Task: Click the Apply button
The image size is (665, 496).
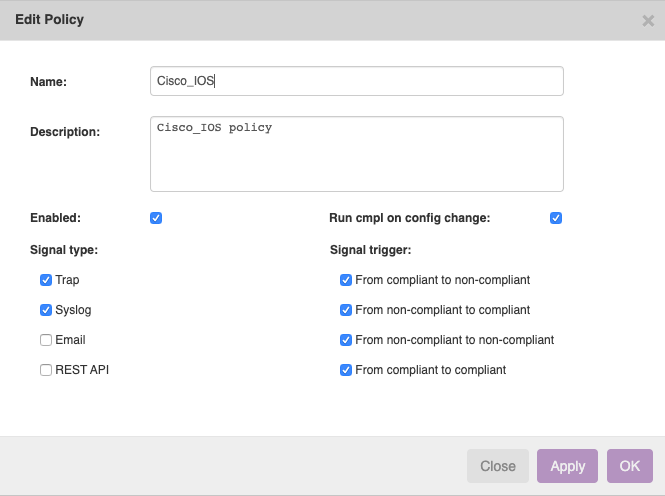Action: [x=568, y=466]
